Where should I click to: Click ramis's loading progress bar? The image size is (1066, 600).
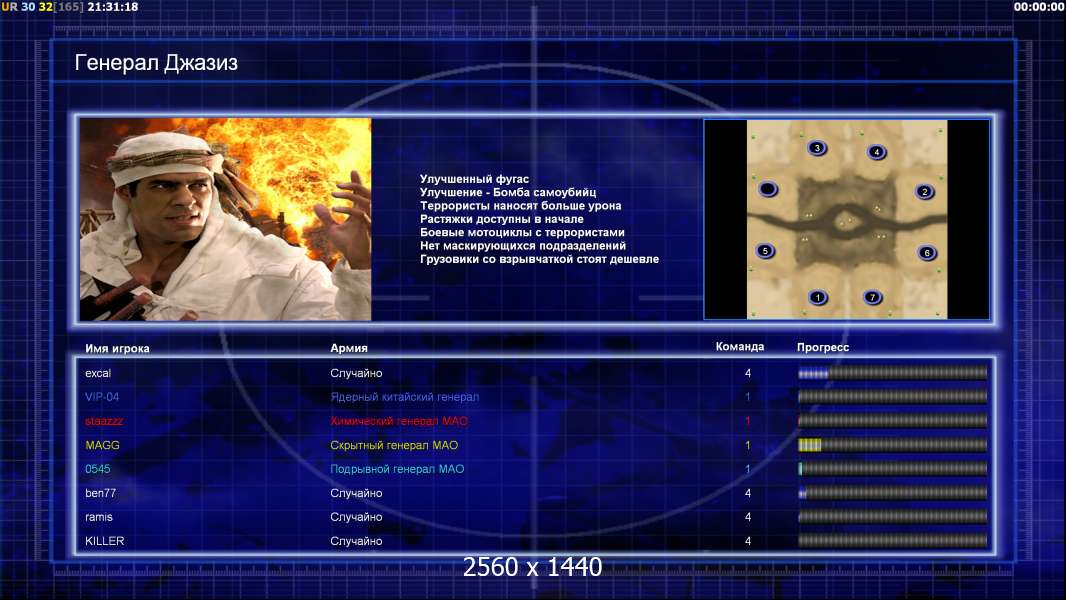tap(893, 516)
